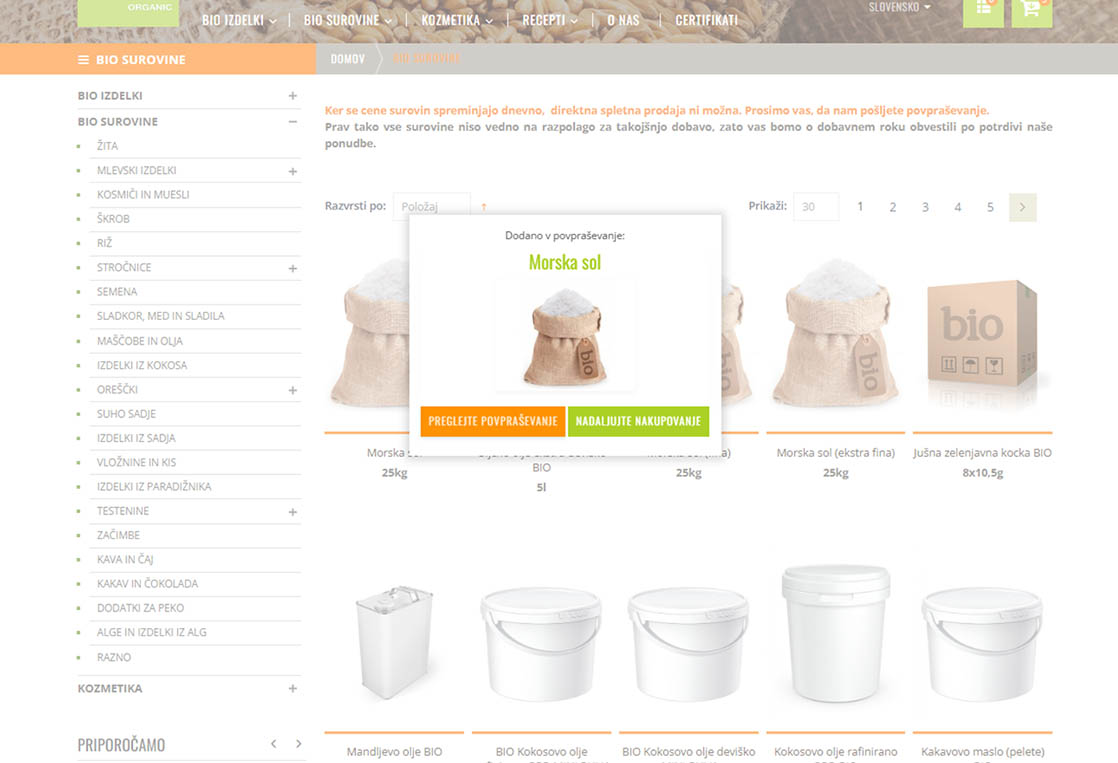Expand the KOZMETIKA sidebar category
The width and height of the screenshot is (1118, 763).
coord(292,689)
